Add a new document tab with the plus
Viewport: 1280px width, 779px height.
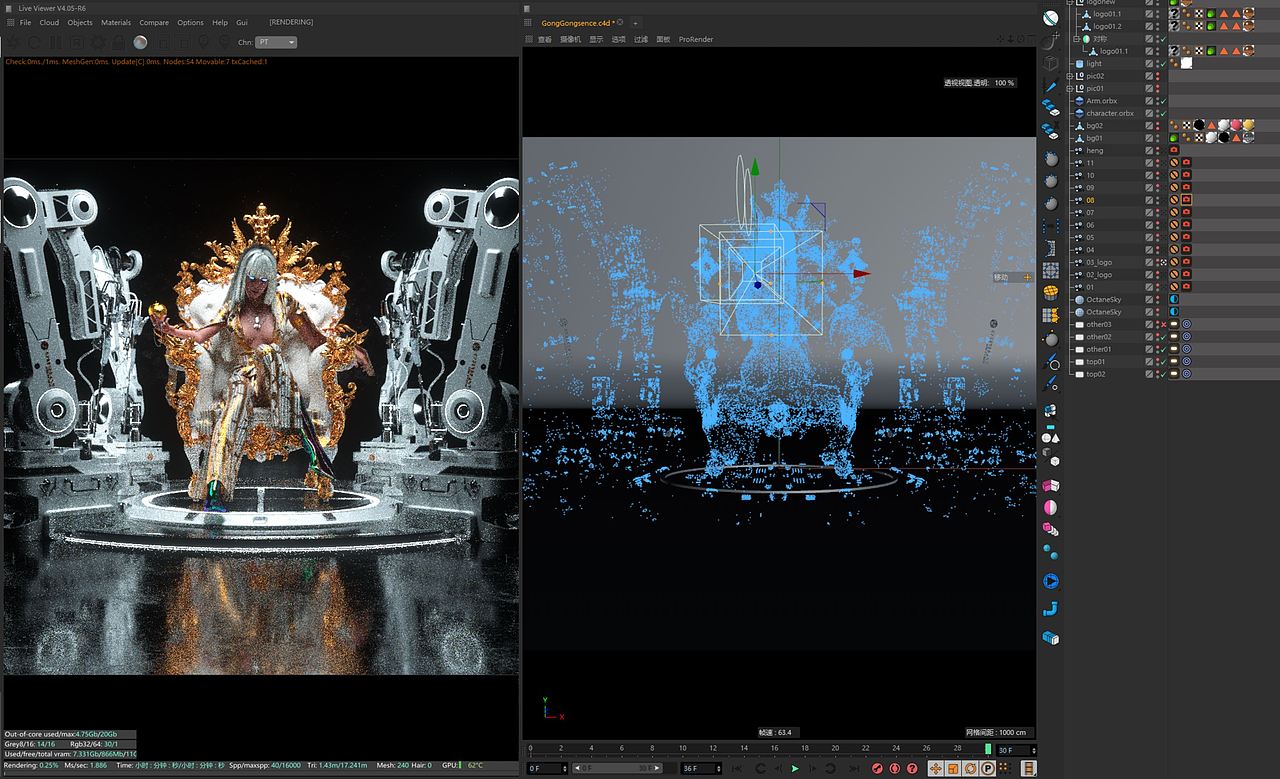(634, 22)
